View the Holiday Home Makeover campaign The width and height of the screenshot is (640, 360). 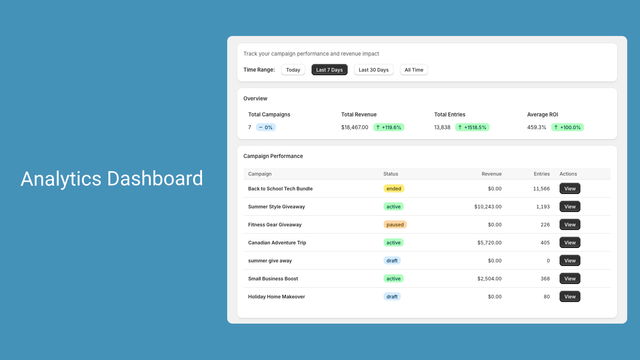click(x=570, y=296)
